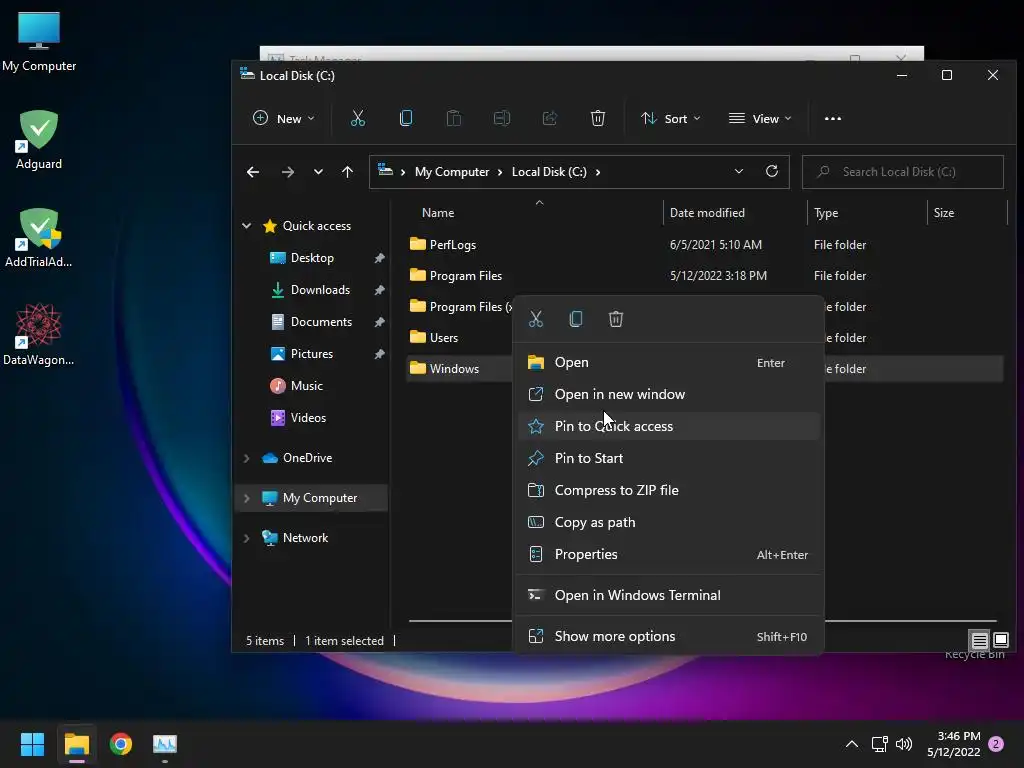This screenshot has height=768, width=1024.
Task: Expand the Network tree node
Action: 246,538
